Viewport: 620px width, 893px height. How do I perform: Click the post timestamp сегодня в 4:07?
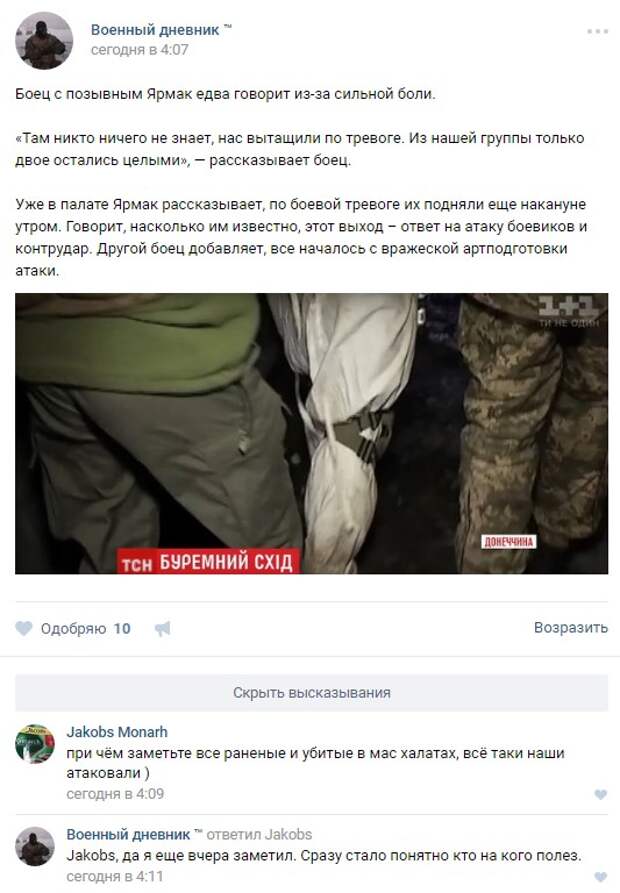tap(139, 50)
